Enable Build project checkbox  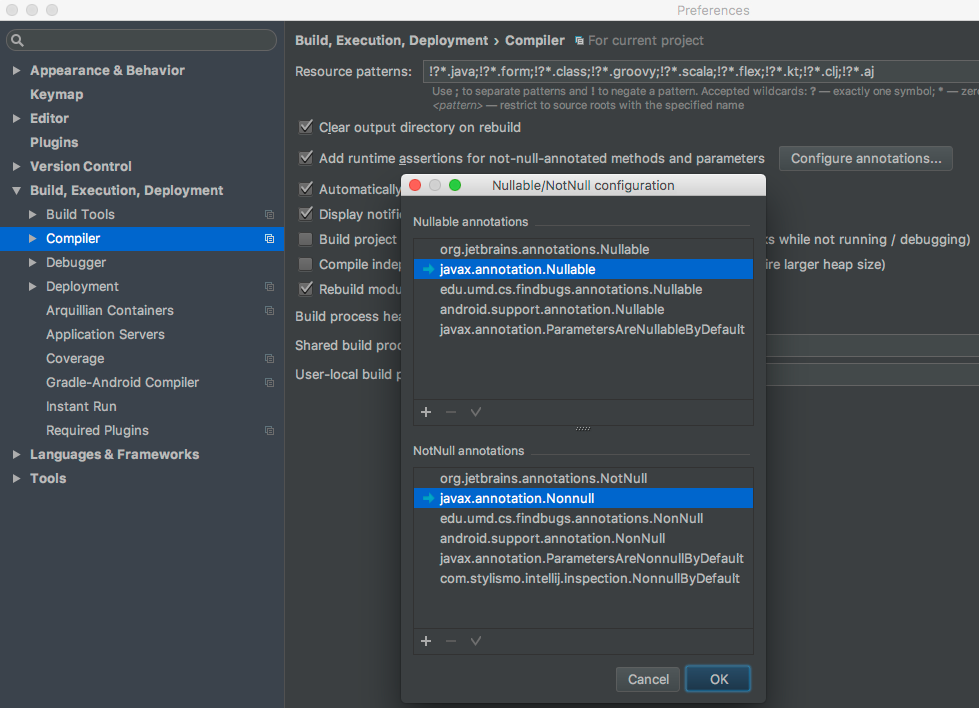(x=306, y=239)
